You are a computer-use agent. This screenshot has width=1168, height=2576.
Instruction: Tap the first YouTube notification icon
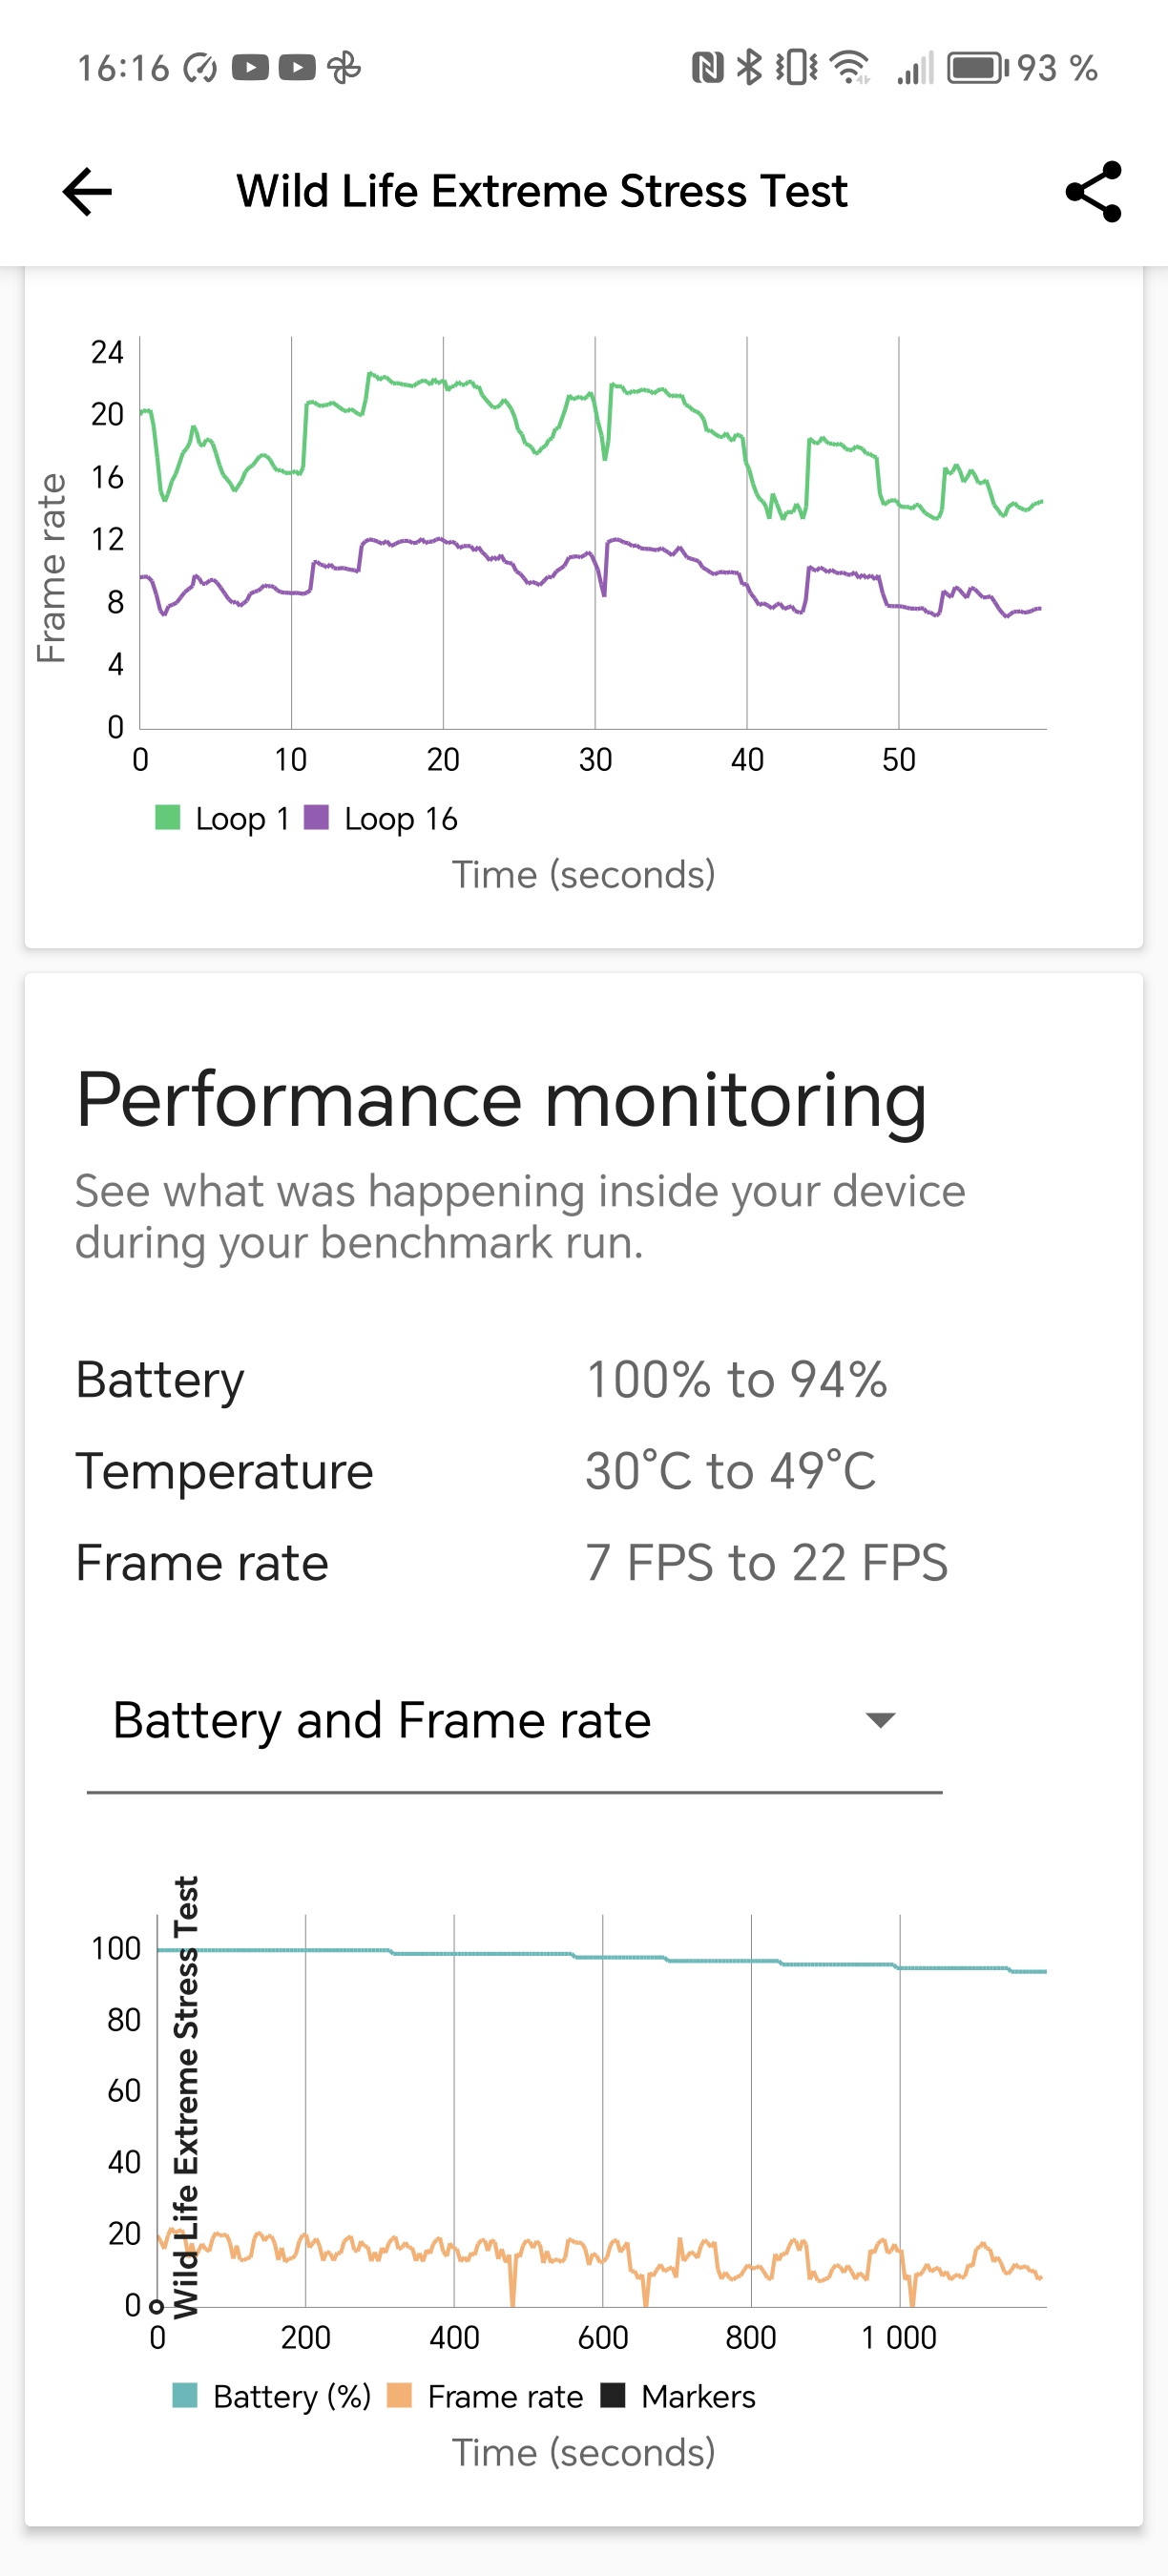coord(250,68)
